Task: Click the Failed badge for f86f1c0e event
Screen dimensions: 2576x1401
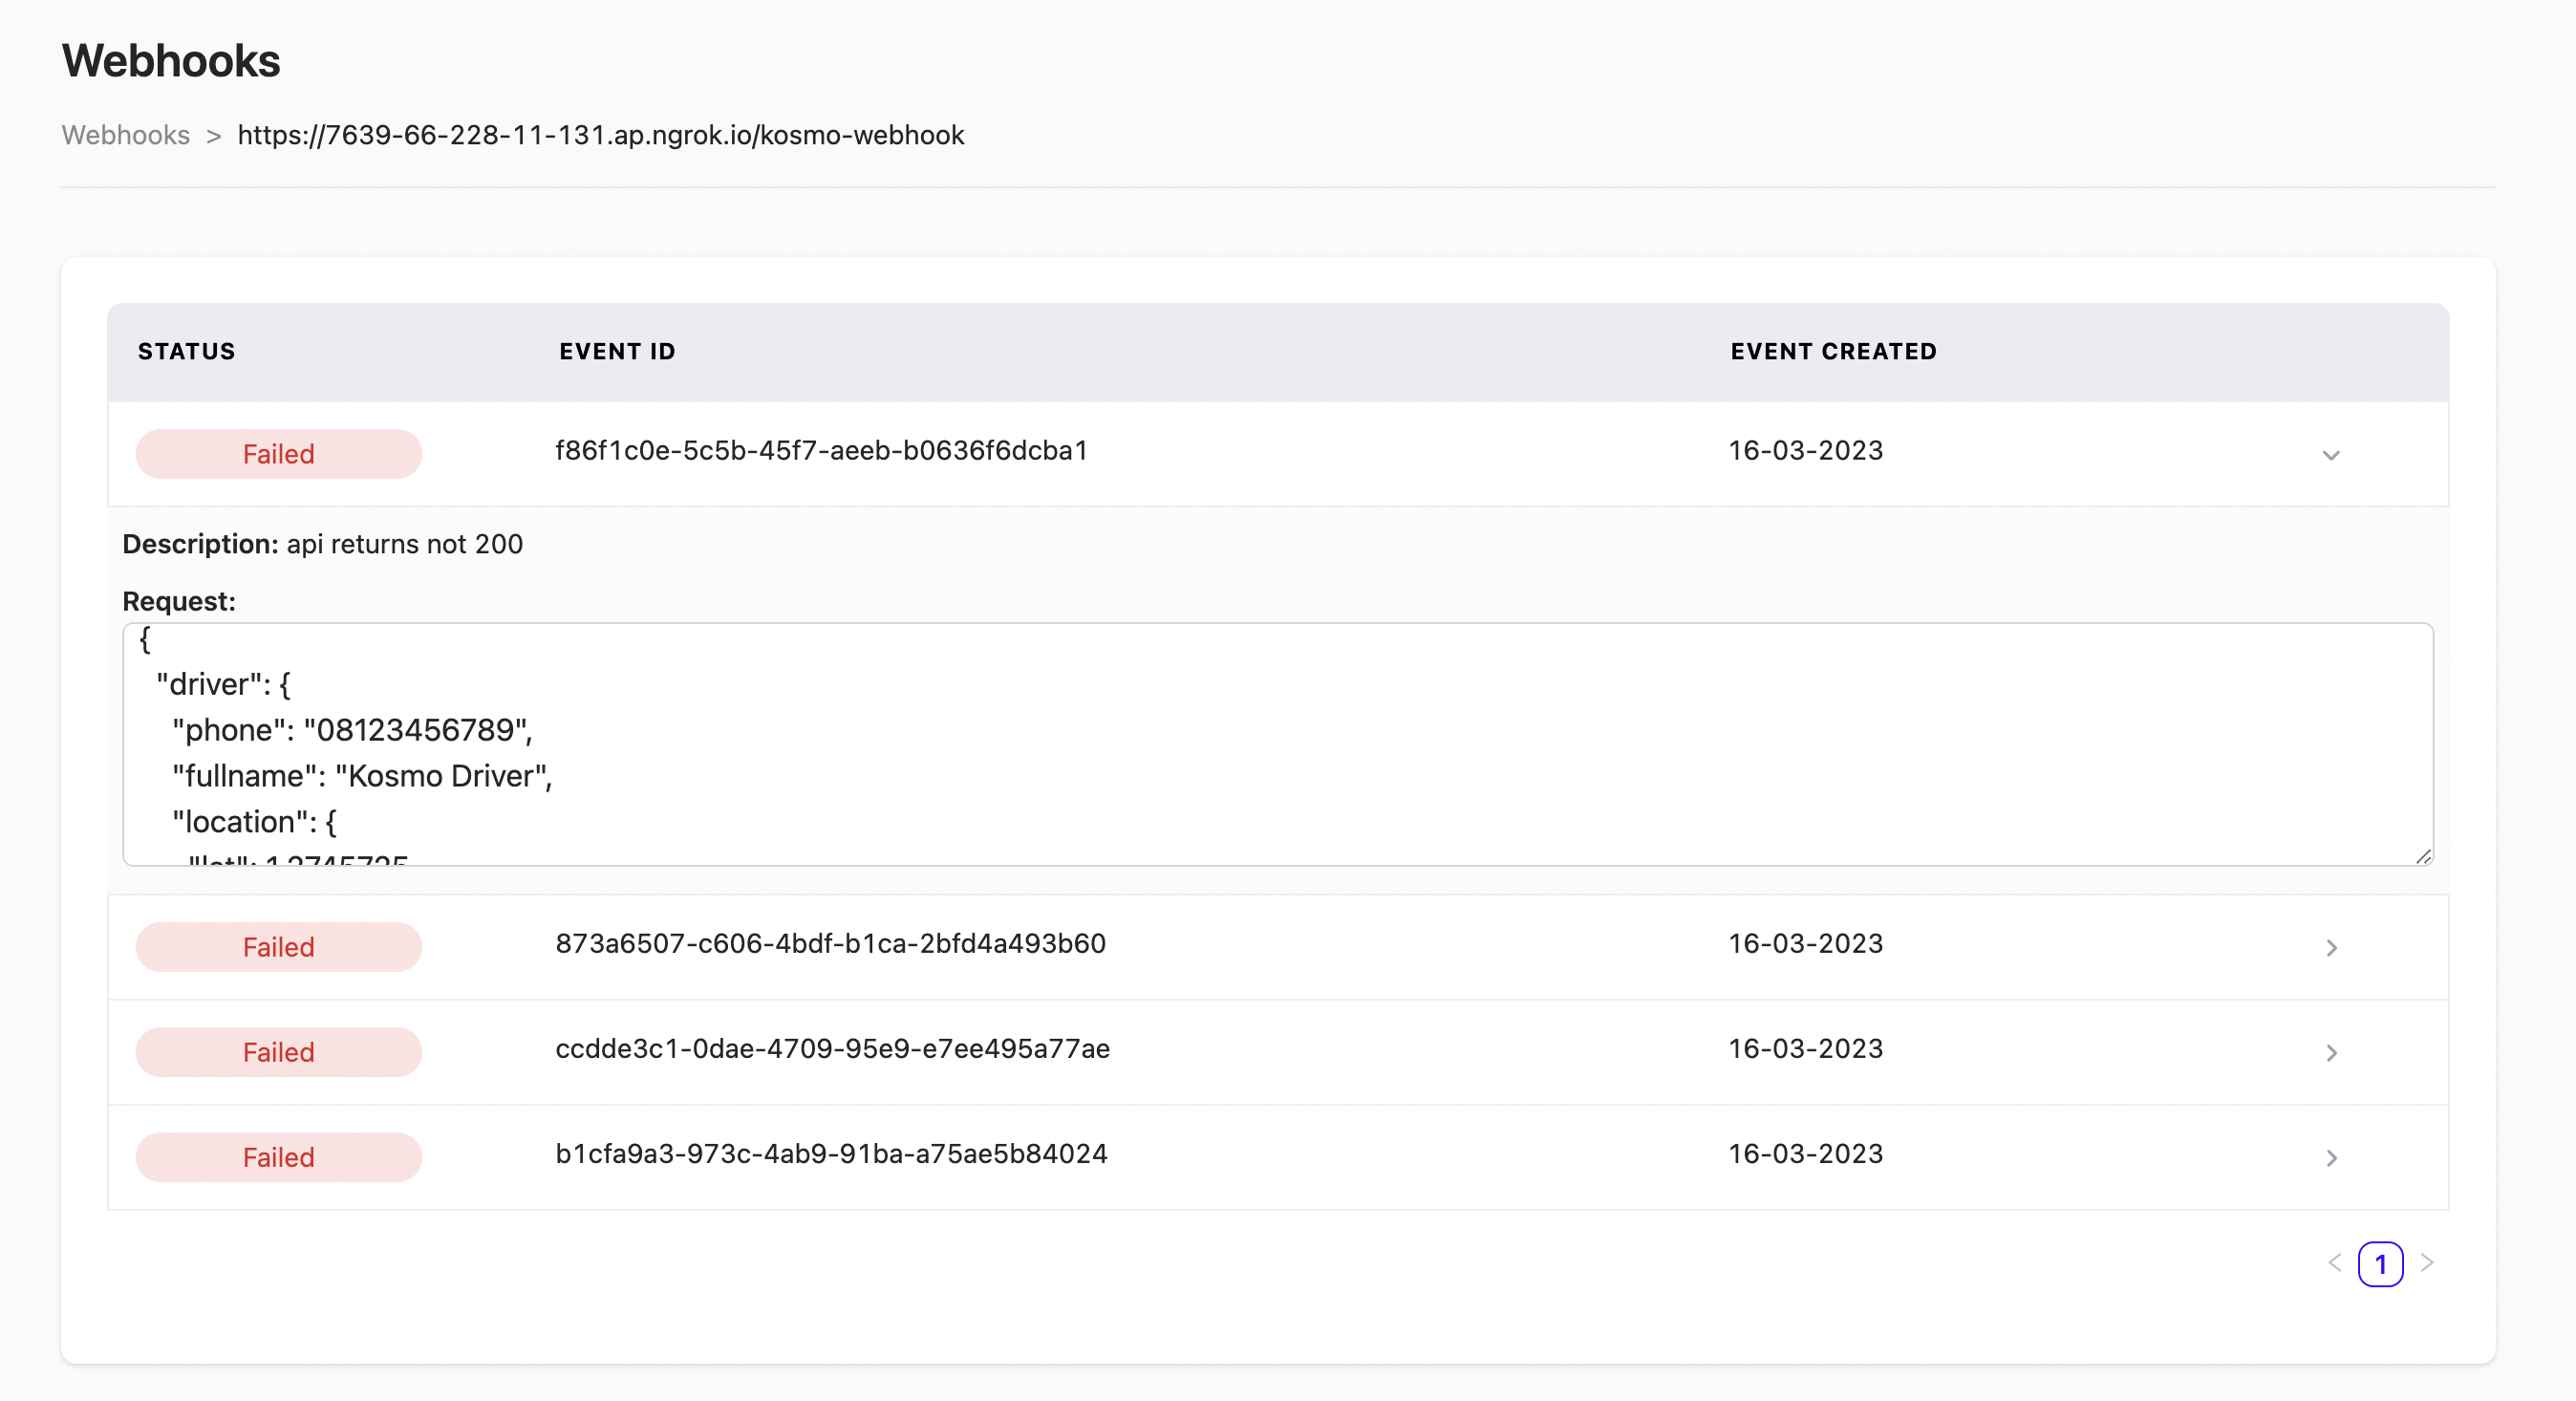Action: tap(278, 454)
